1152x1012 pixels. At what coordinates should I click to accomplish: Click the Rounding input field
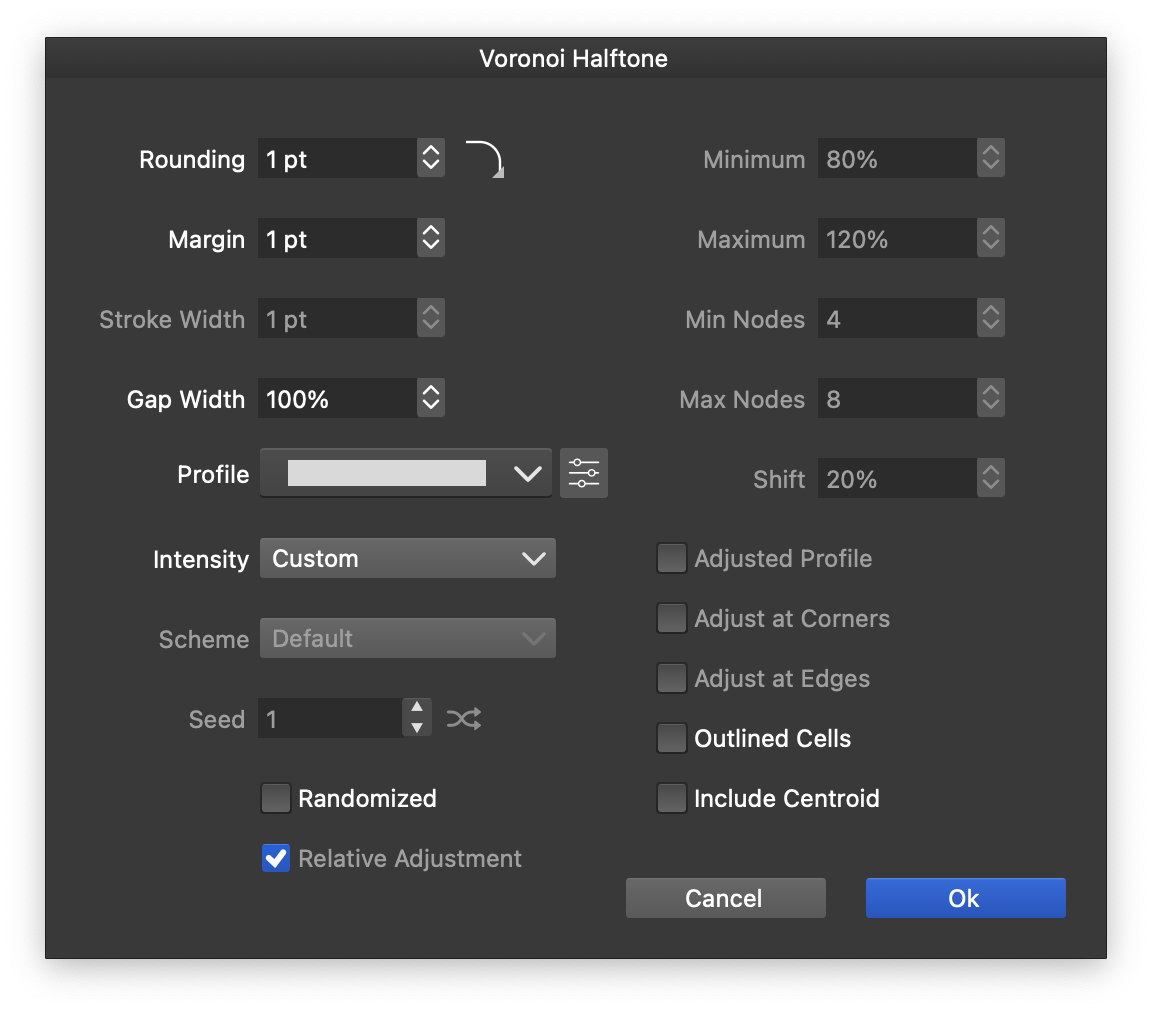[337, 159]
